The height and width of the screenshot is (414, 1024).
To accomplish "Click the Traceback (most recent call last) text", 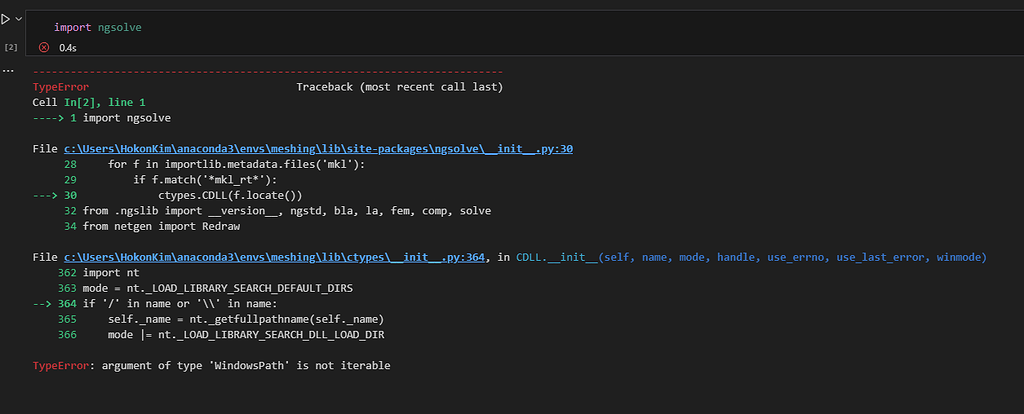I will [x=400, y=87].
